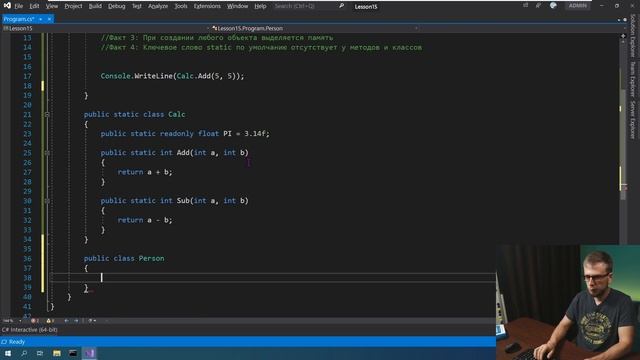
Task: Collapse the Add method outlining region
Action: [x=47, y=153]
